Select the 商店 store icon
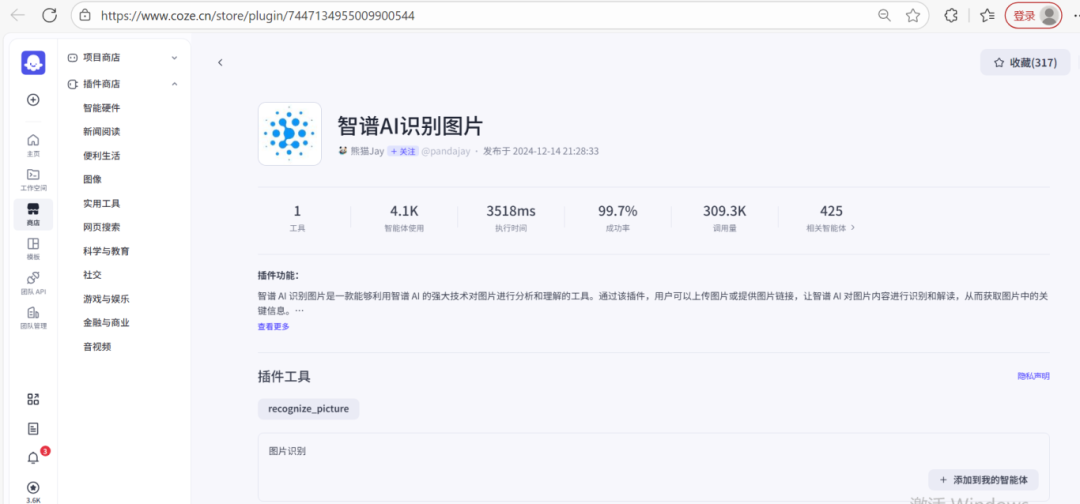 point(33,214)
